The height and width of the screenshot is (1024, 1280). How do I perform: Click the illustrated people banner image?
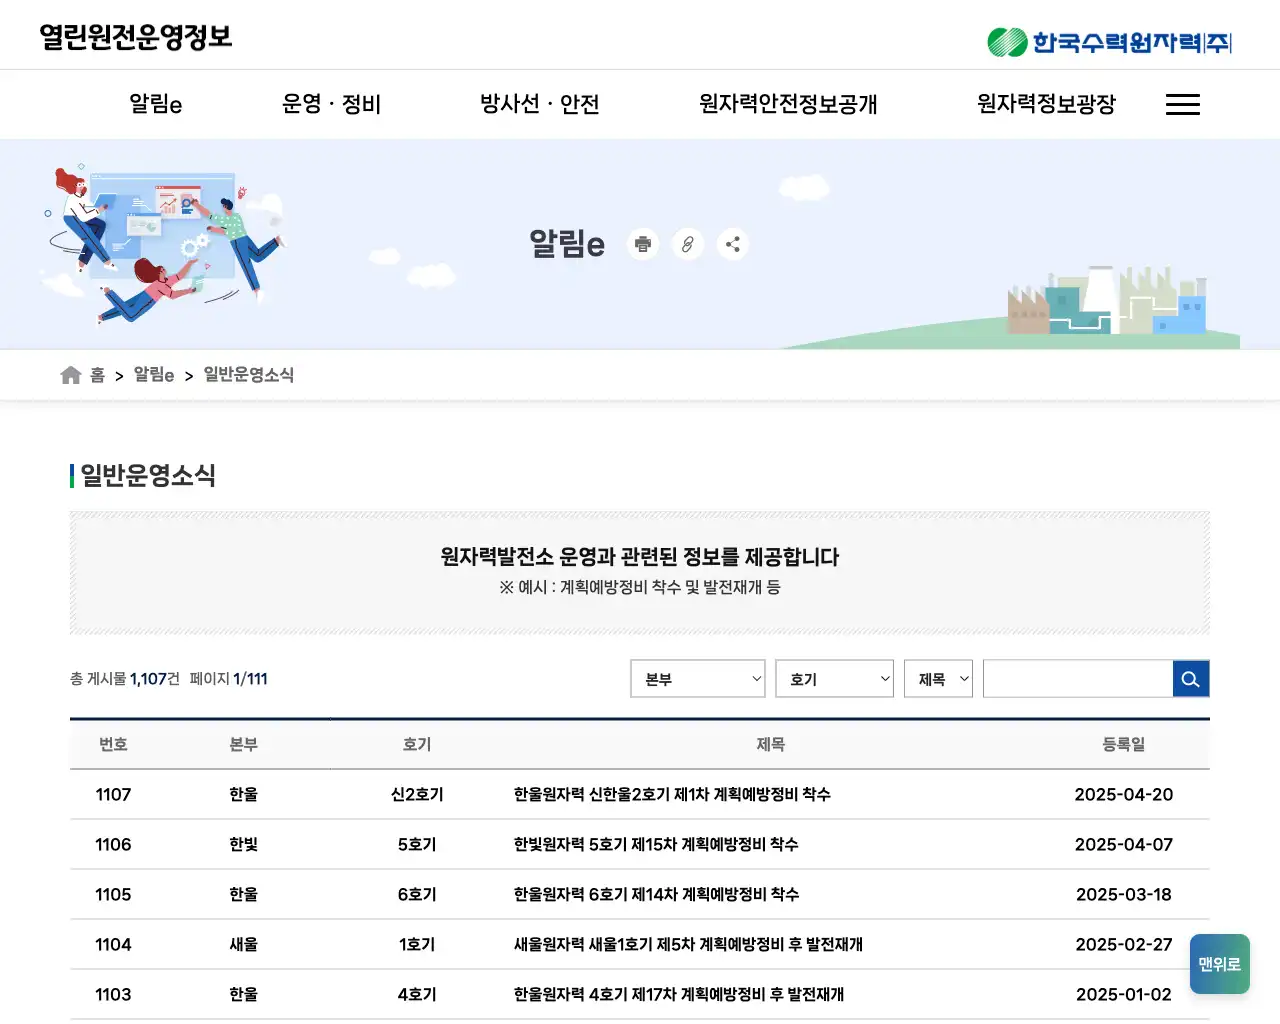[165, 245]
